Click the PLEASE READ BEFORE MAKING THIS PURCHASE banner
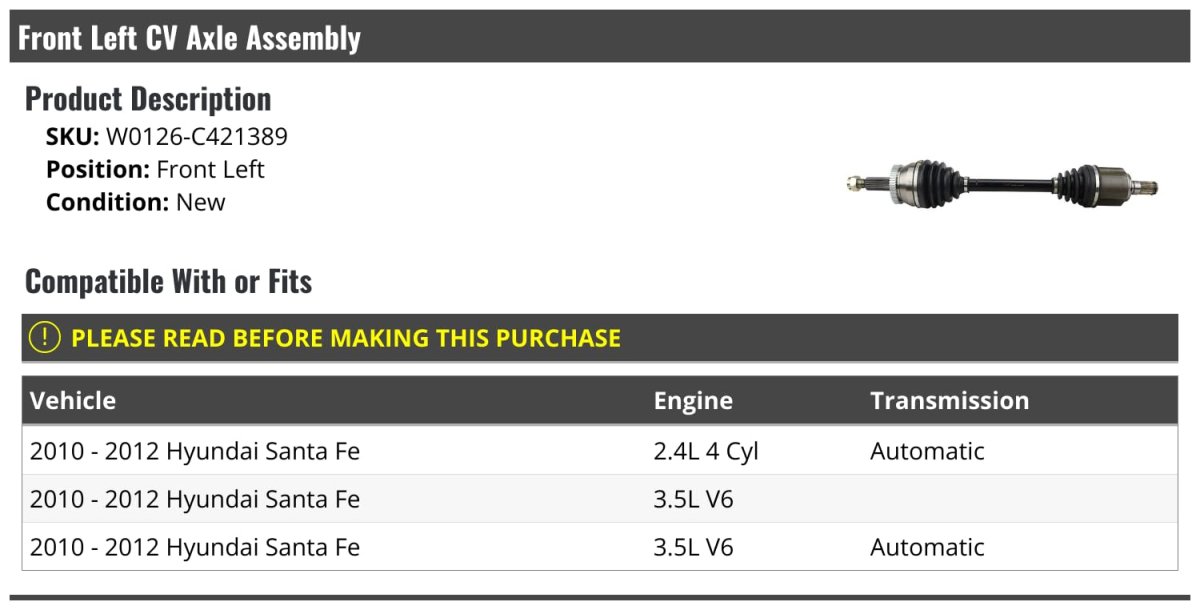The width and height of the screenshot is (1200, 610). [x=346, y=338]
